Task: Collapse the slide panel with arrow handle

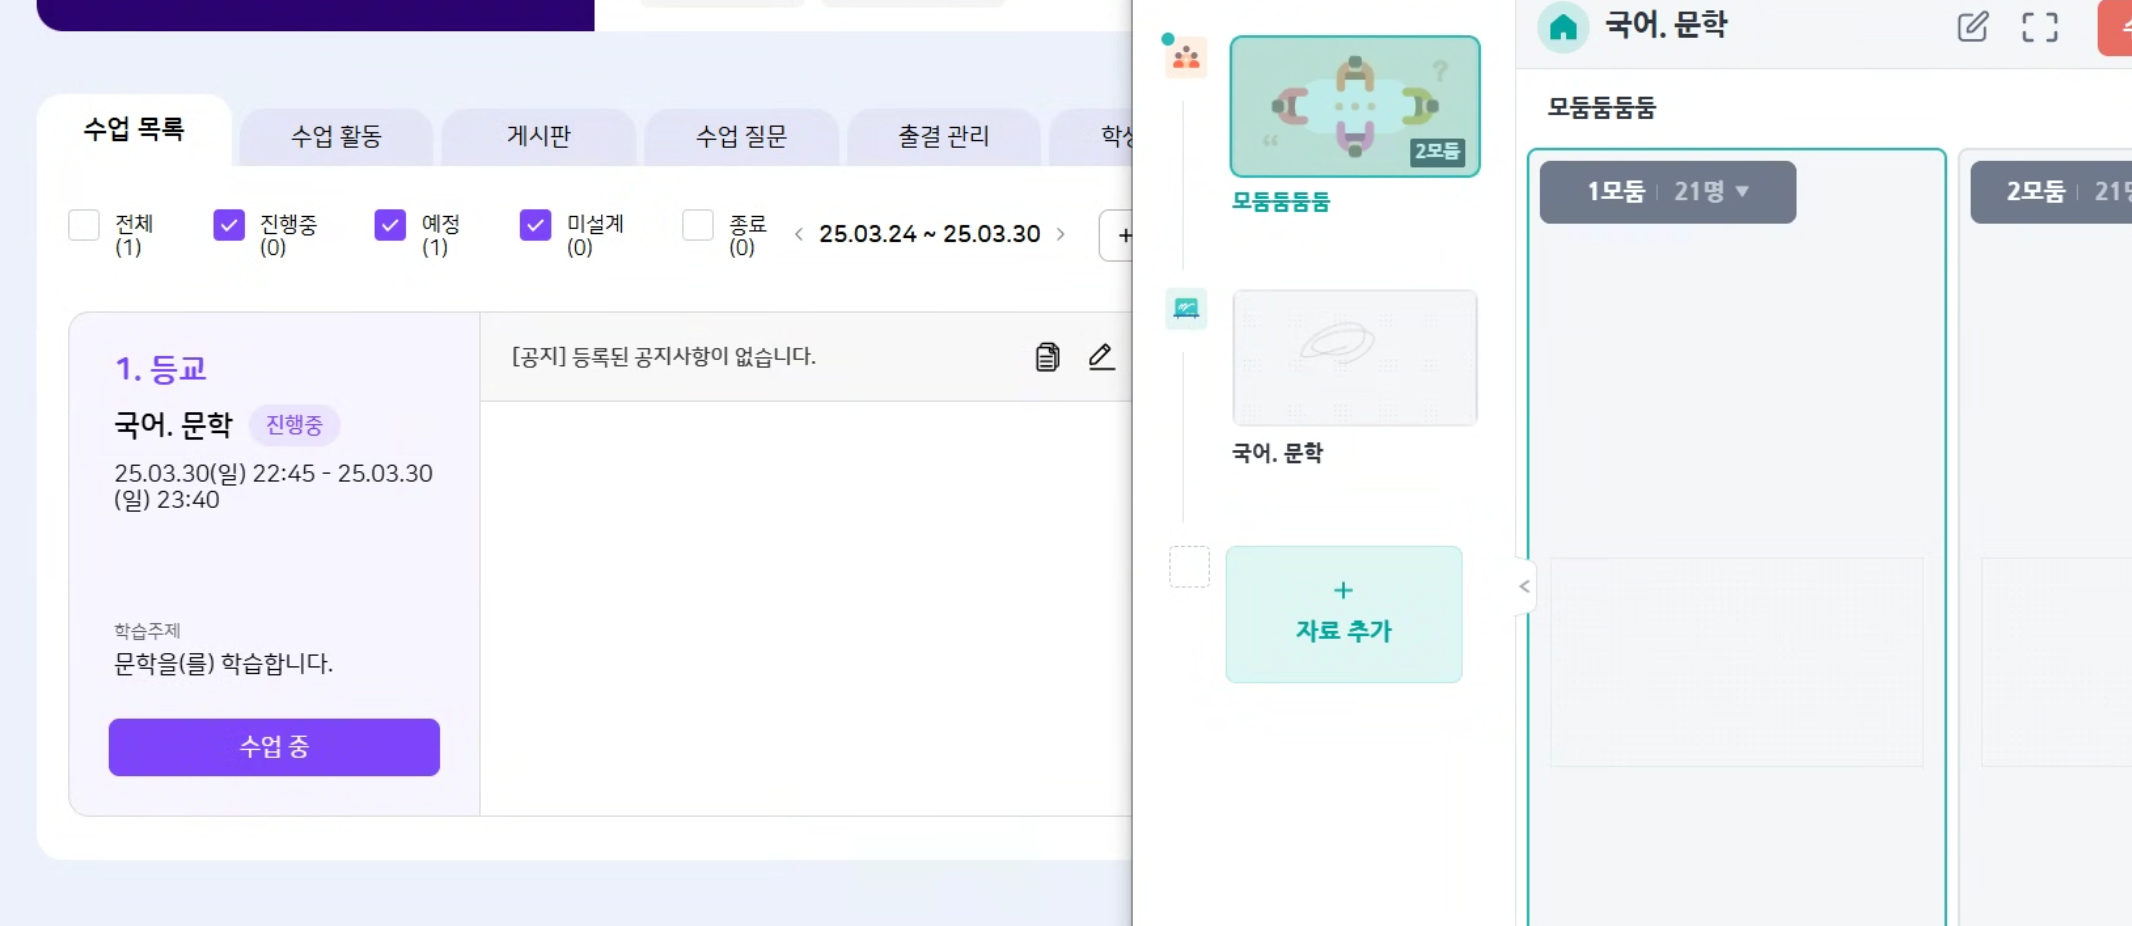Action: (1524, 587)
